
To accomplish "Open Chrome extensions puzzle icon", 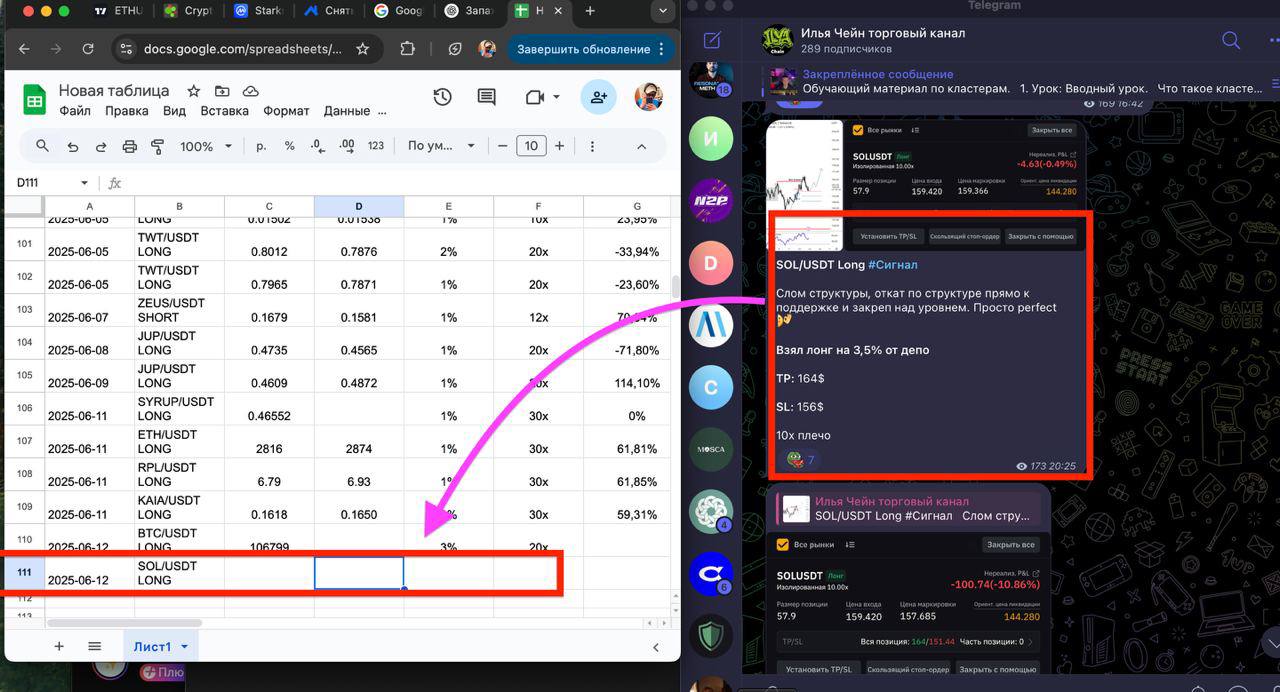I will (407, 48).
